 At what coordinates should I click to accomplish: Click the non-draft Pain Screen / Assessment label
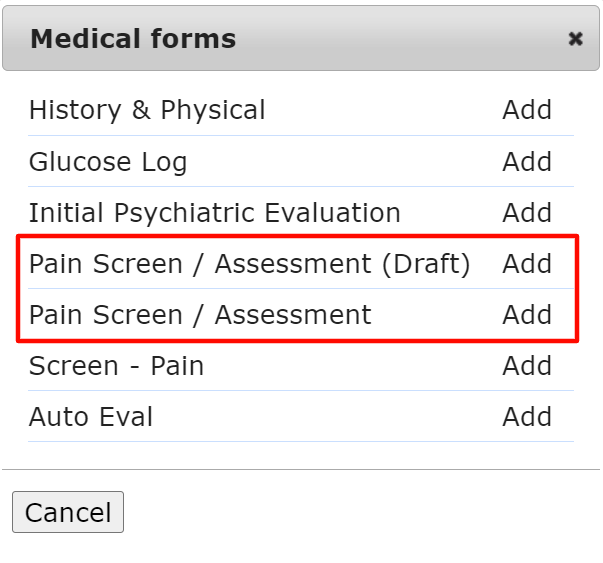tap(200, 315)
